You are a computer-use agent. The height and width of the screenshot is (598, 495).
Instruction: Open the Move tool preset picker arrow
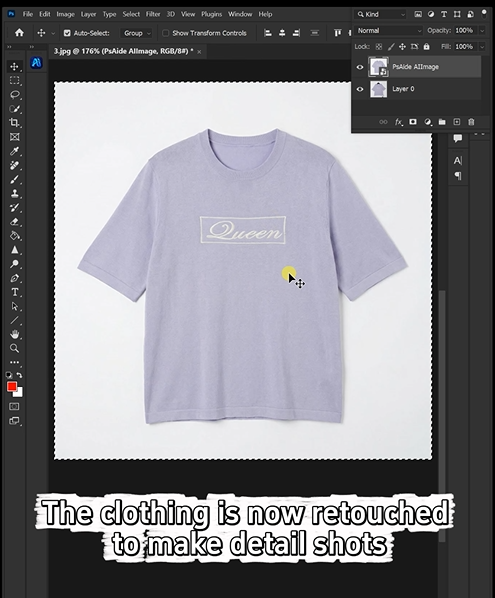[53, 34]
